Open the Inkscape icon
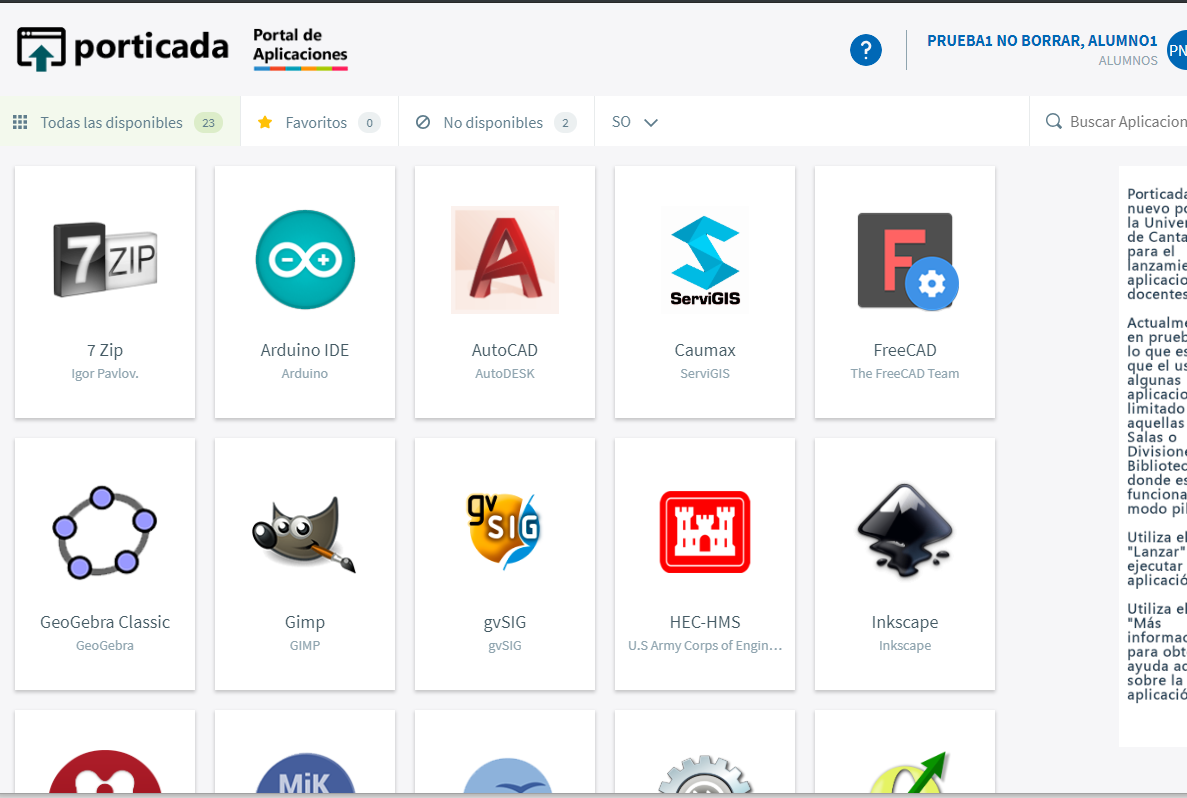This screenshot has width=1187, height=798. tap(905, 531)
